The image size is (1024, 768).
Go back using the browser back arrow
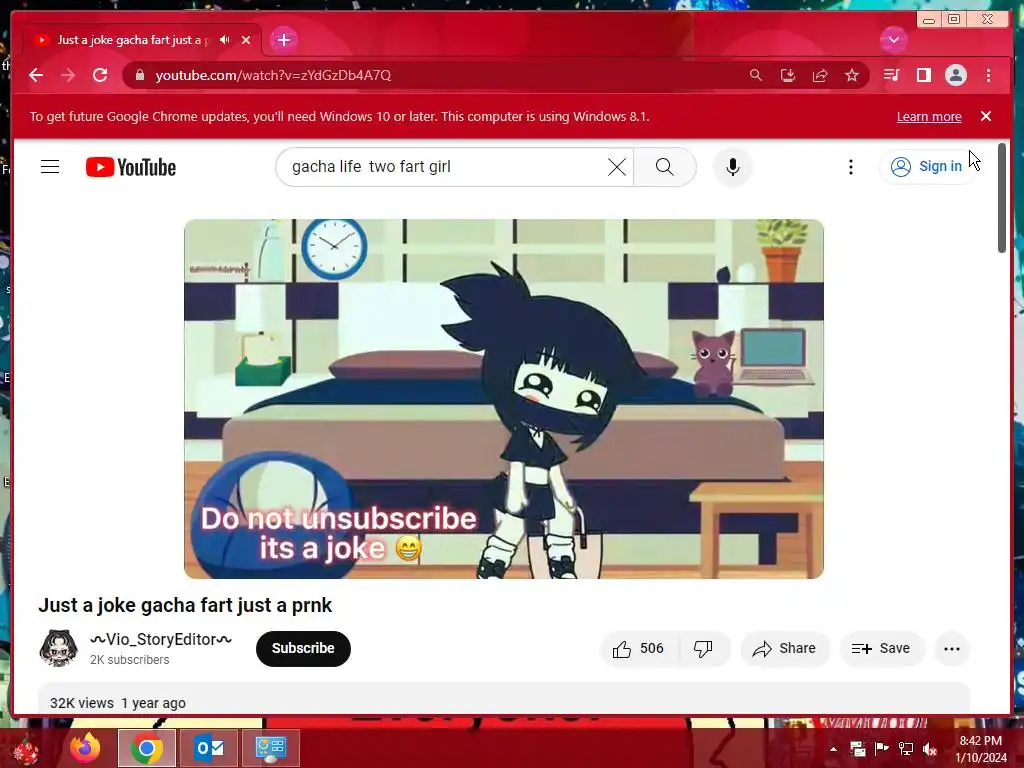click(x=36, y=75)
